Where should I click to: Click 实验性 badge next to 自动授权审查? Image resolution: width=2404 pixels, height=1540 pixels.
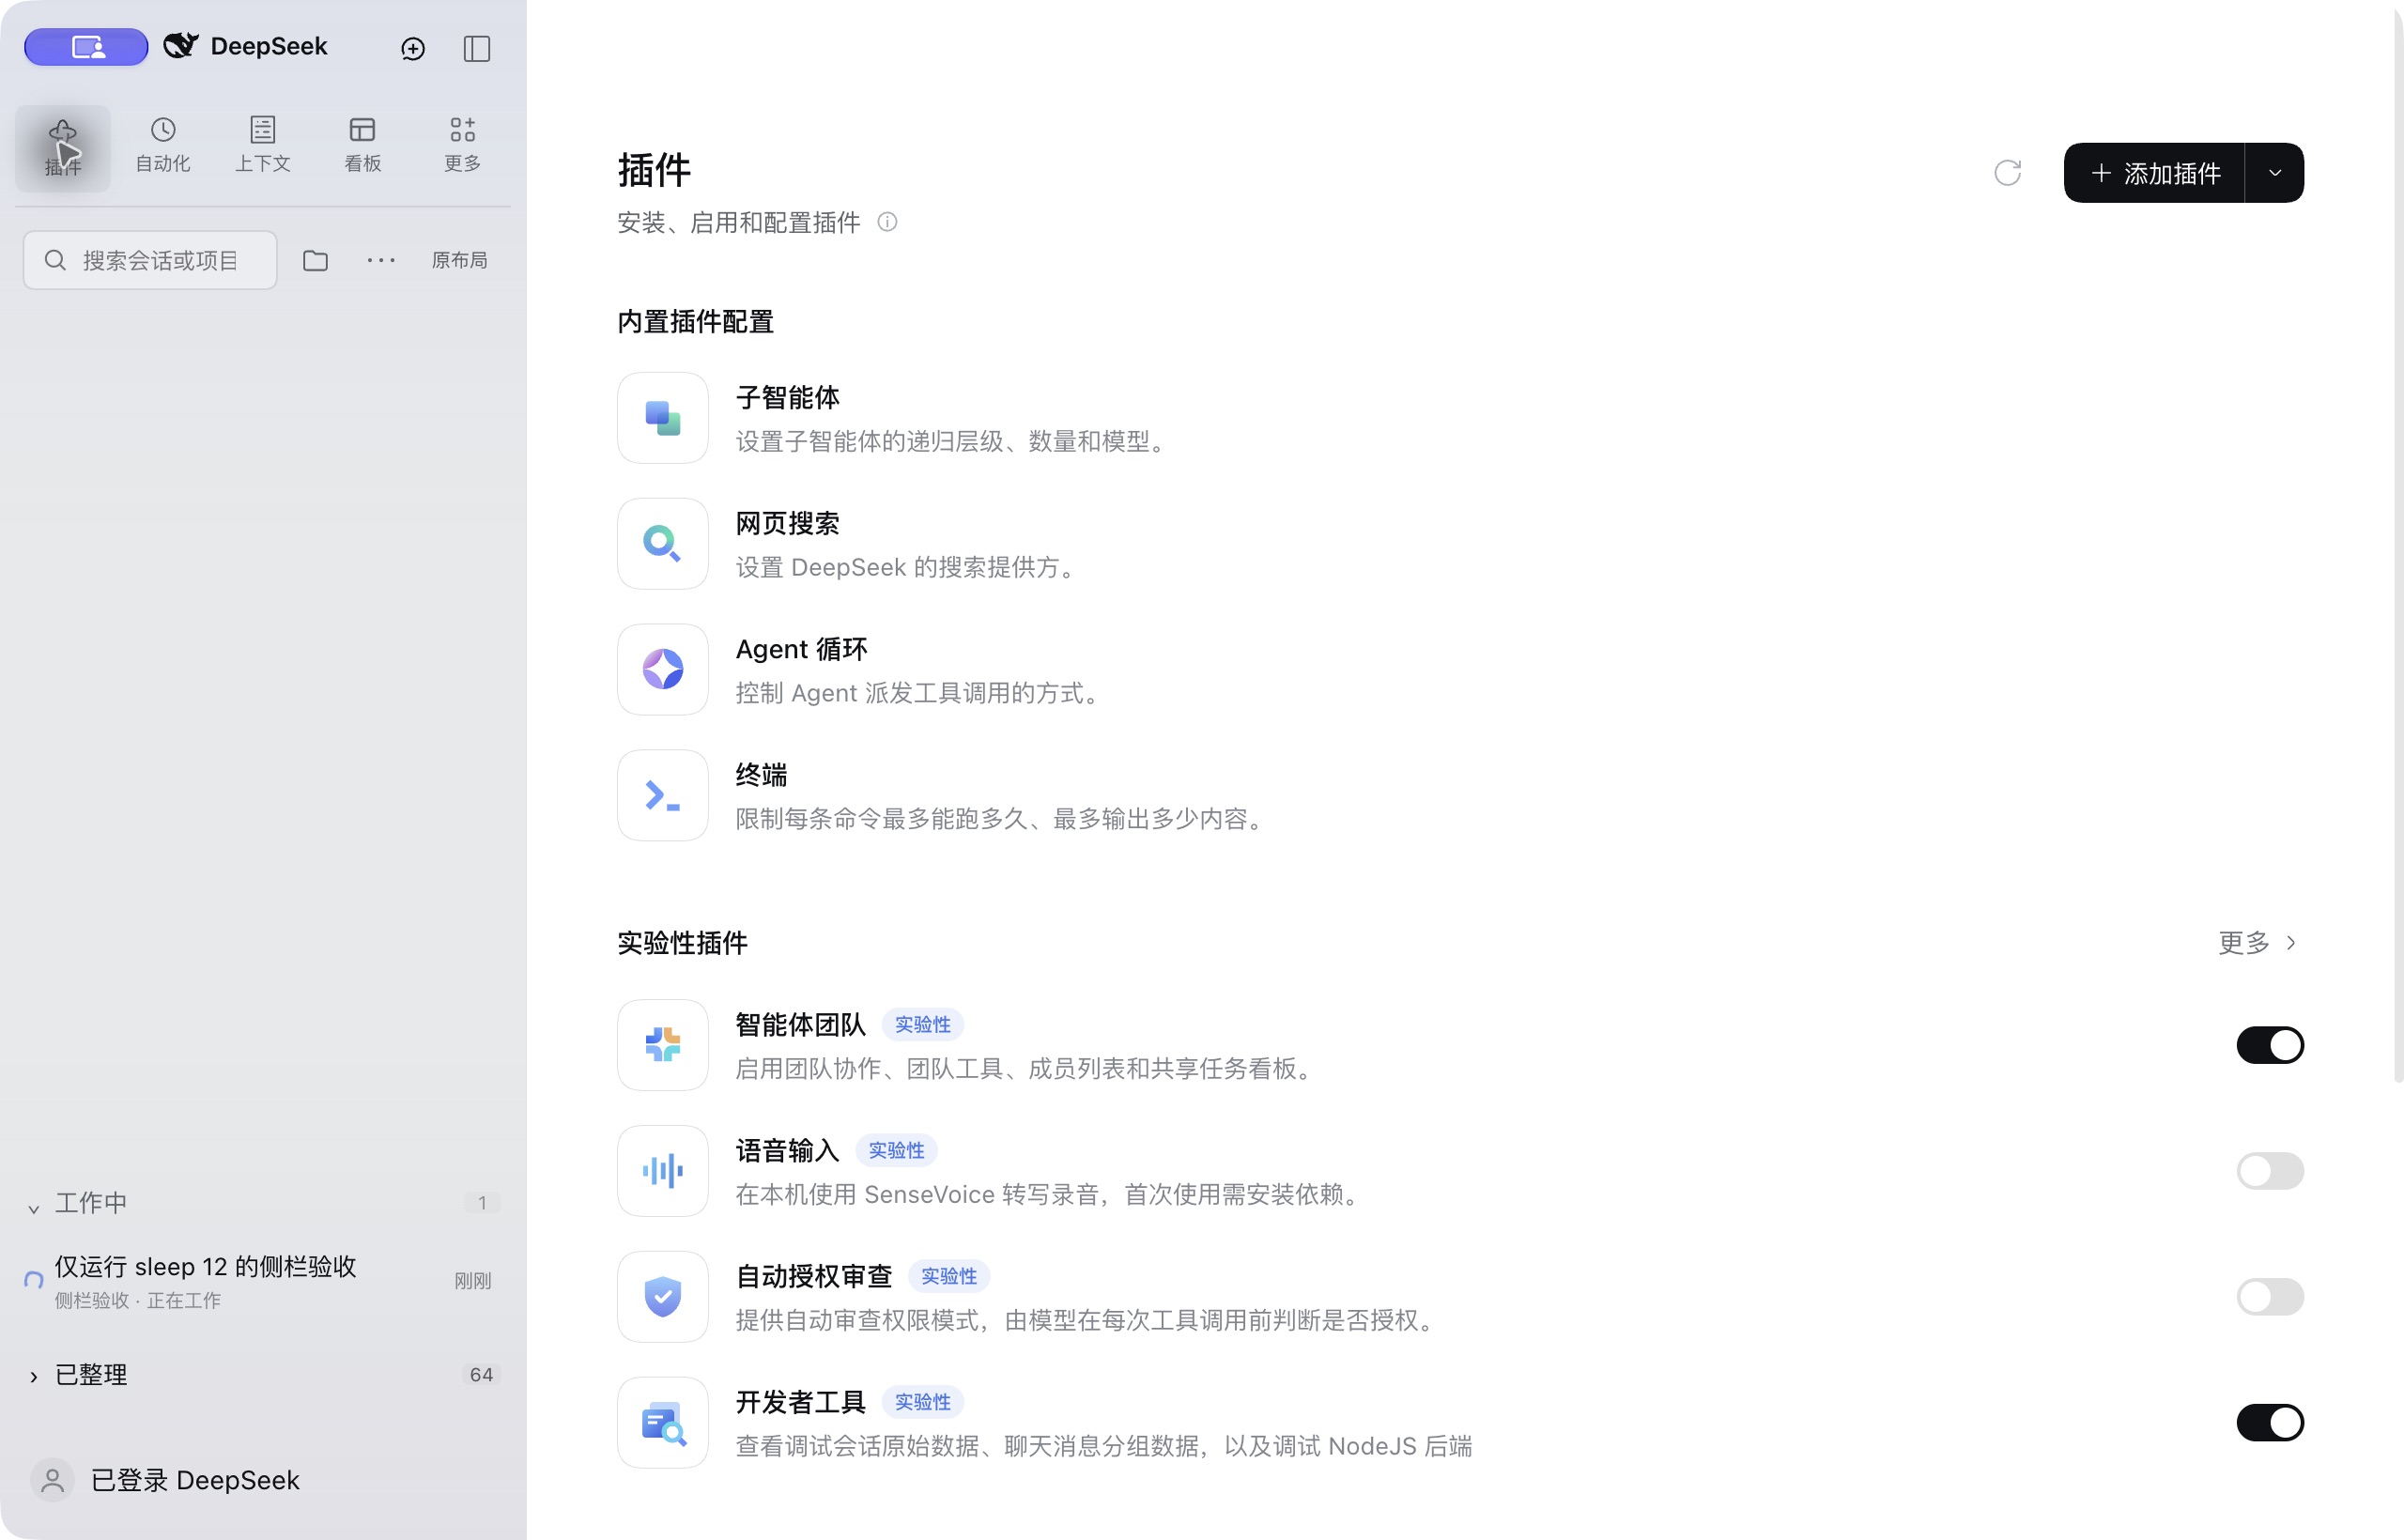(949, 1277)
